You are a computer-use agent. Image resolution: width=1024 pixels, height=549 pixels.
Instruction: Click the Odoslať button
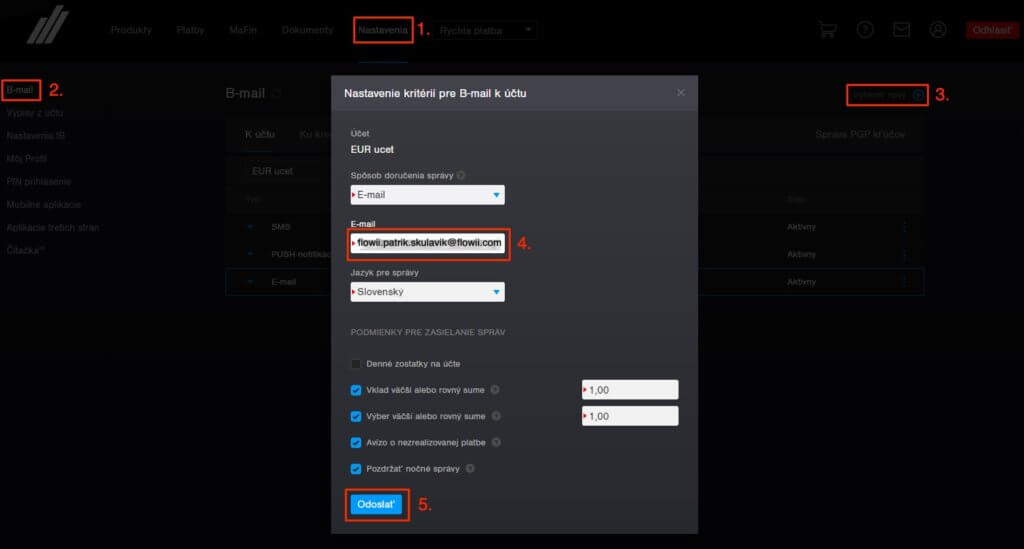pos(376,504)
